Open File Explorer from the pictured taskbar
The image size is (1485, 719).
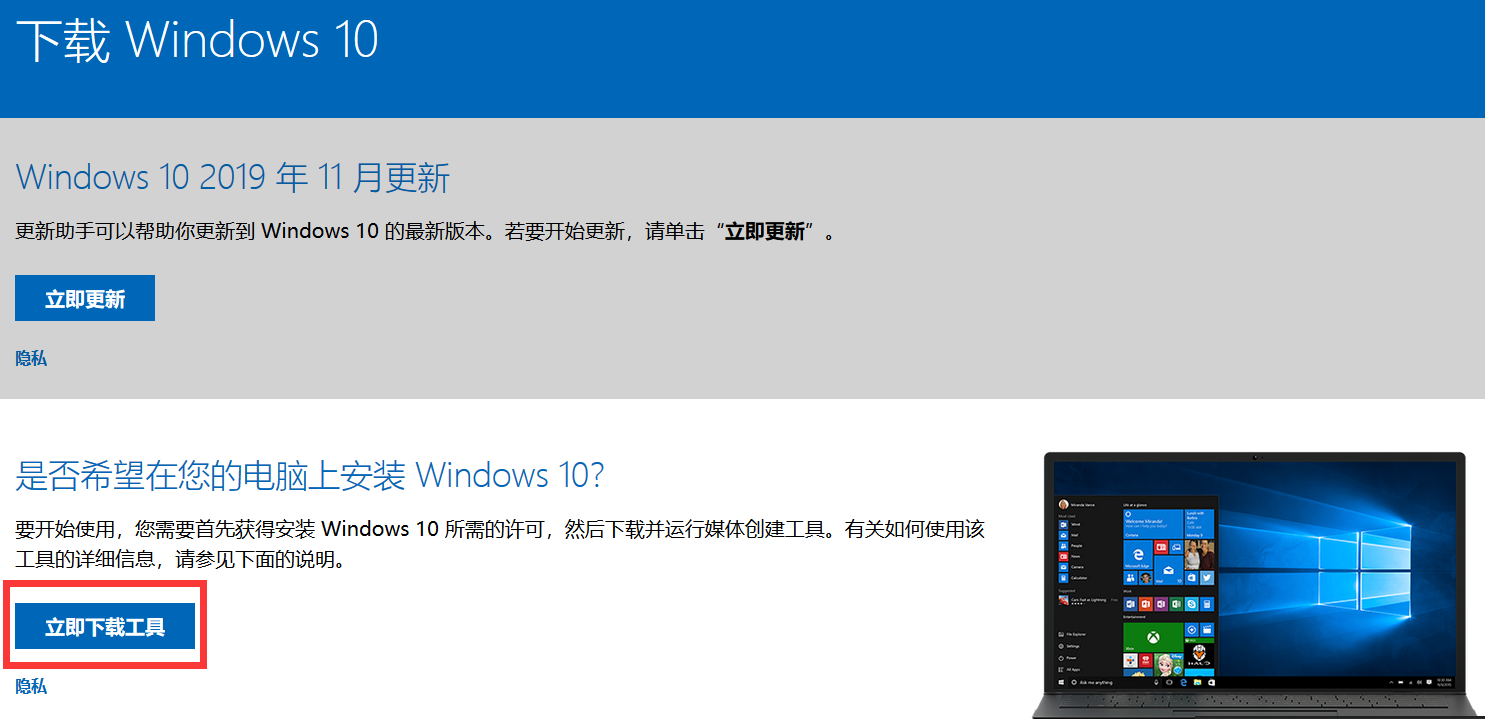click(1197, 682)
